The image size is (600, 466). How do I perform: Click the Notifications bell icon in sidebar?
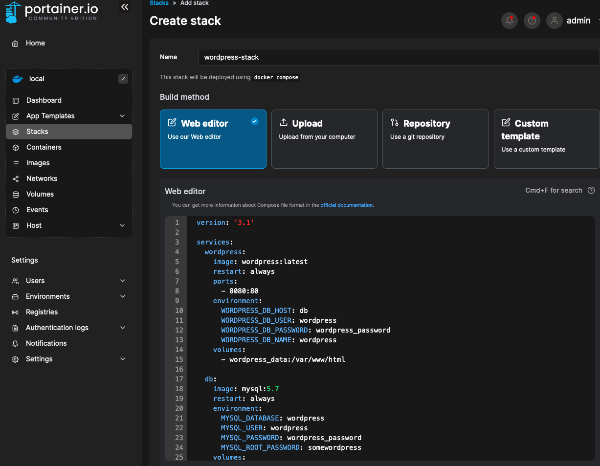click(x=15, y=344)
